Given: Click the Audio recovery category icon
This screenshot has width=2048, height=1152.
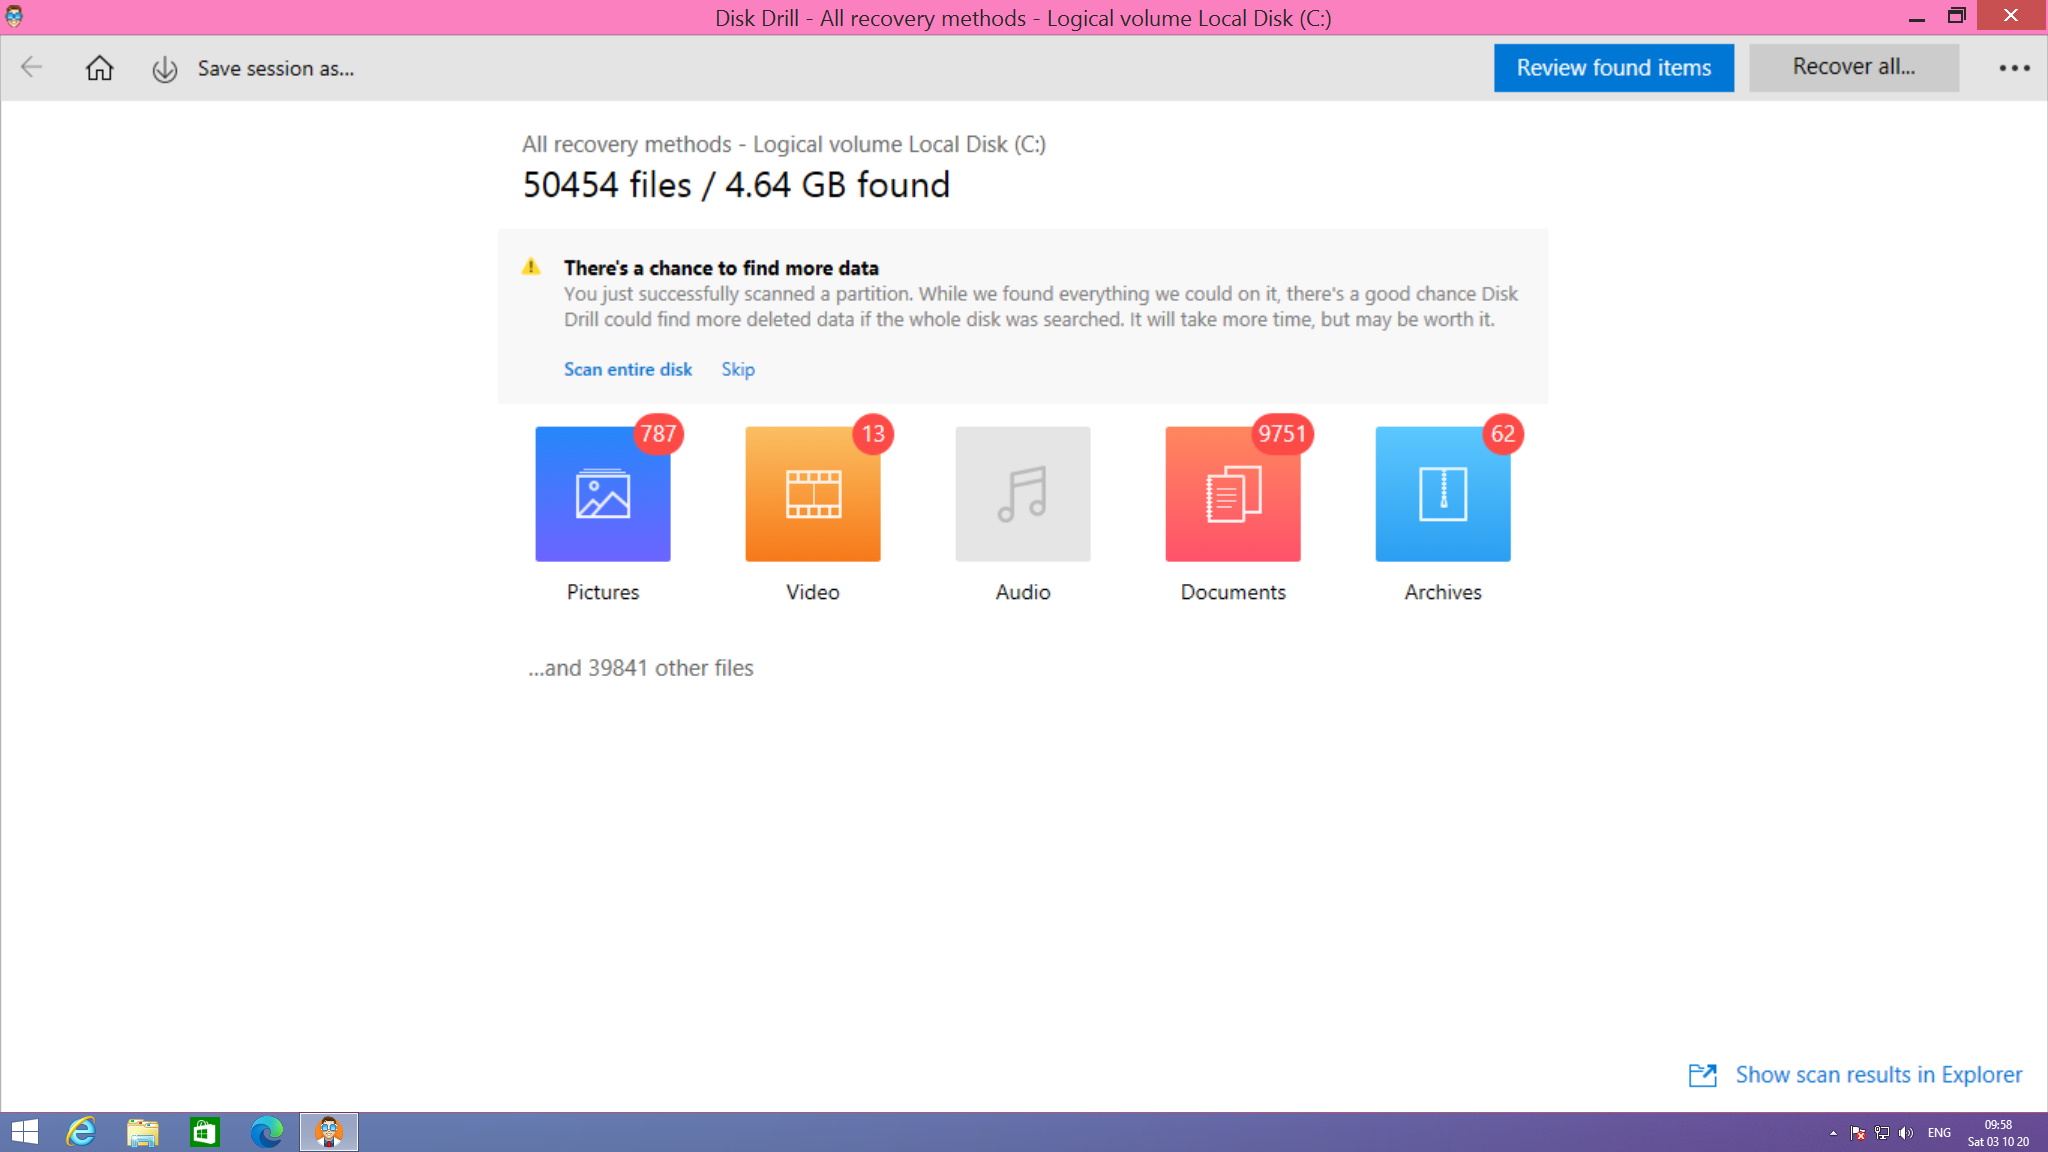Looking at the screenshot, I should pyautogui.click(x=1023, y=494).
